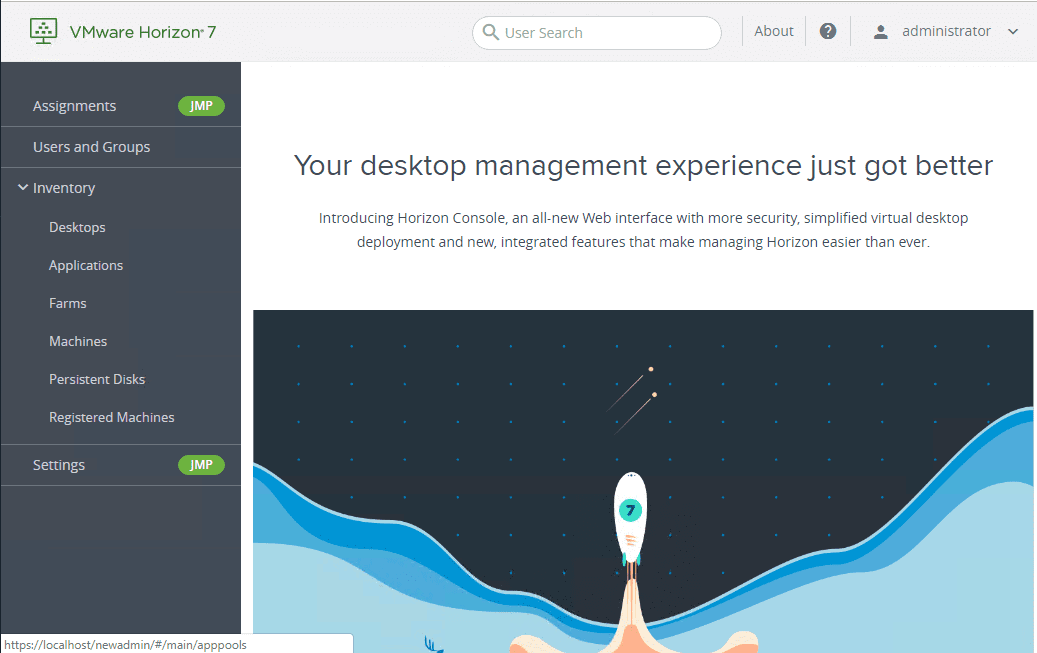This screenshot has height=653, width=1037.
Task: Click the administrator user profile icon
Action: click(879, 30)
